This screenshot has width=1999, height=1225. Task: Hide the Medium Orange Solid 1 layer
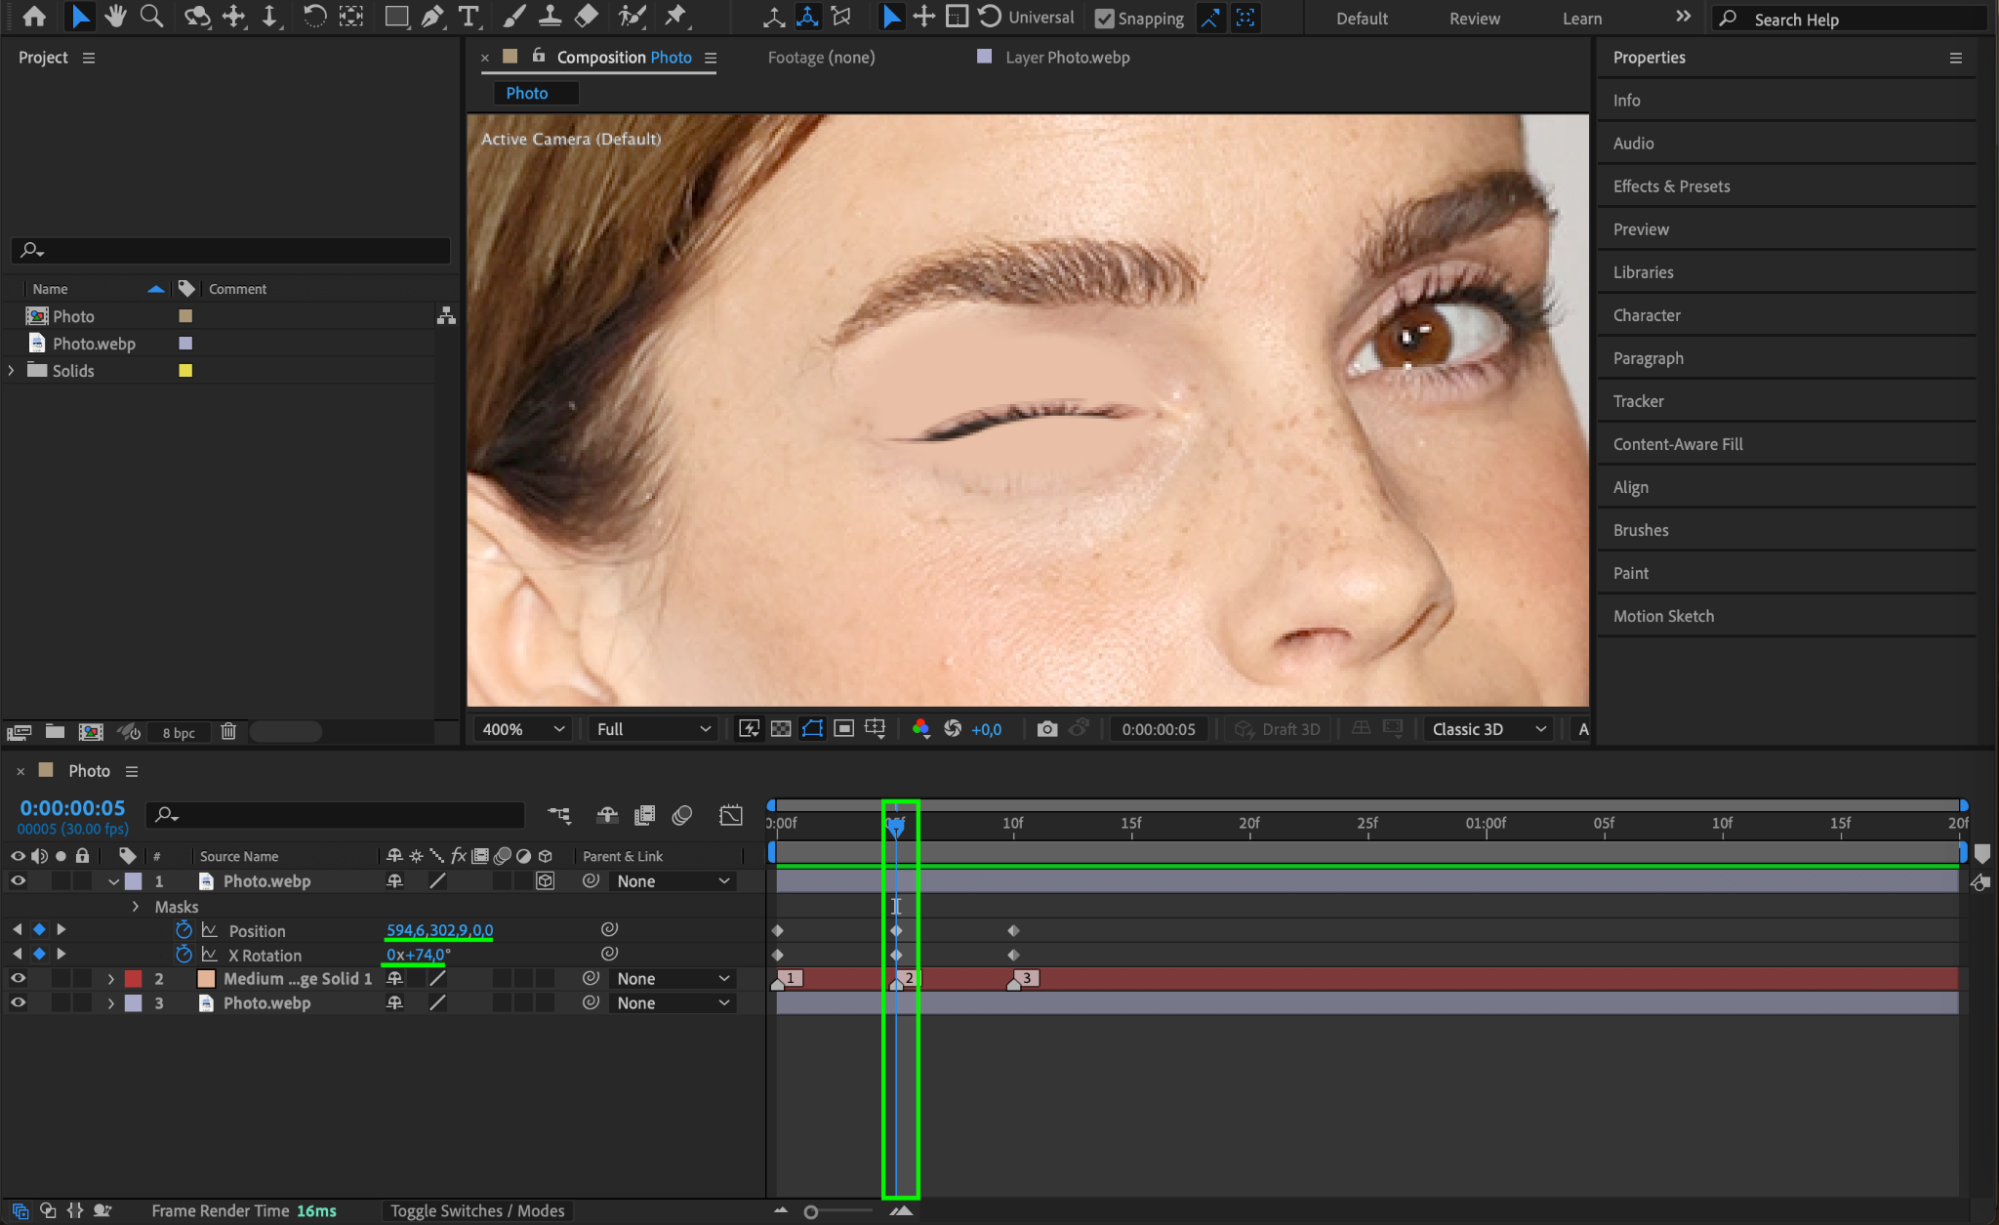point(18,979)
